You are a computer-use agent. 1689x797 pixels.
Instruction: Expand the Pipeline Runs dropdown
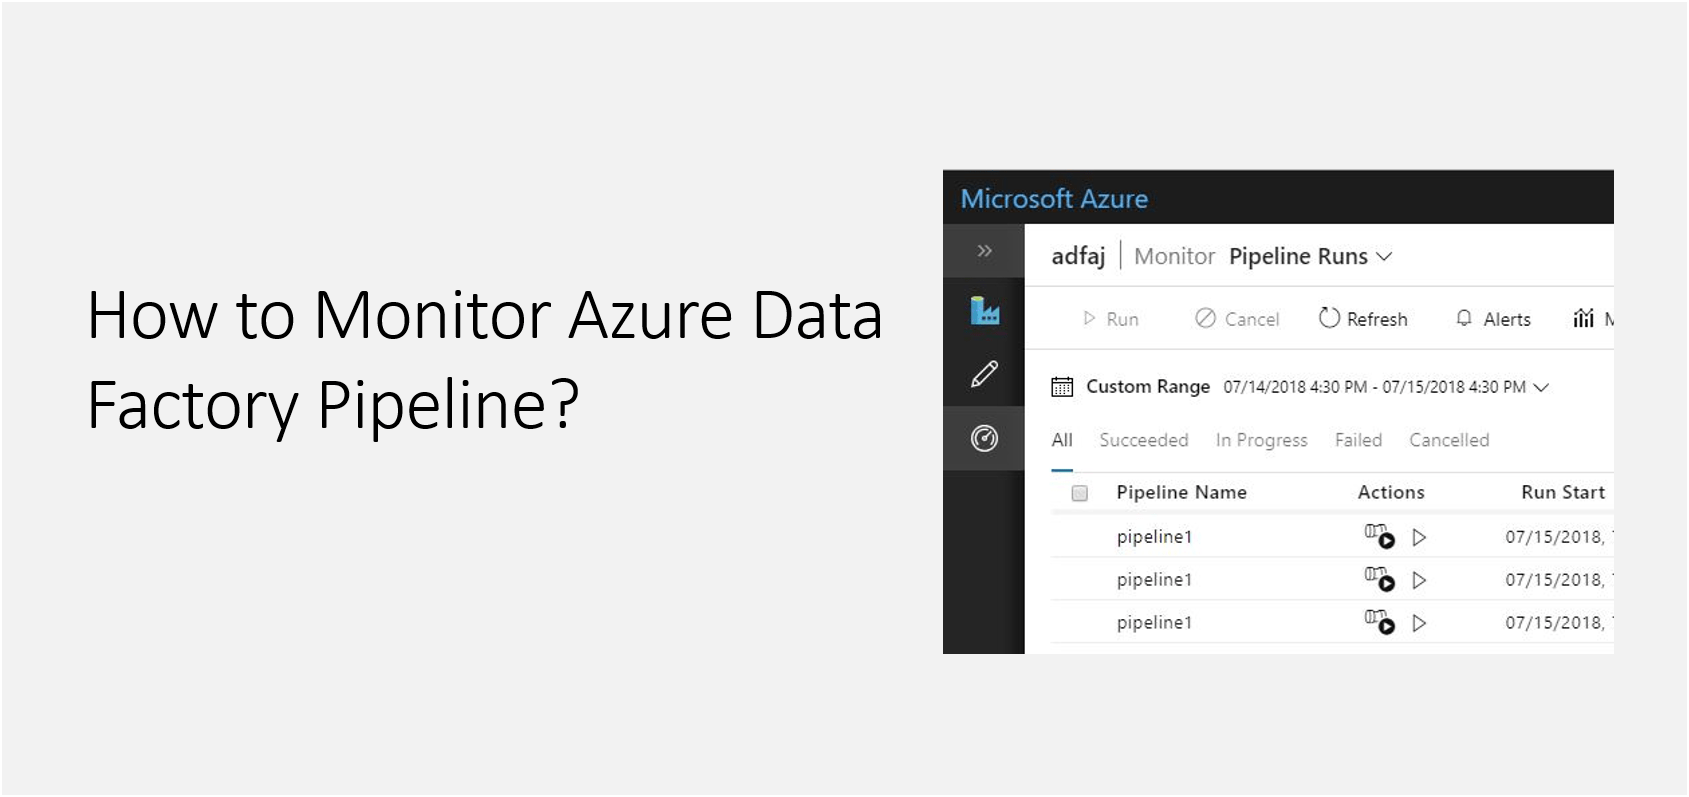click(1386, 256)
